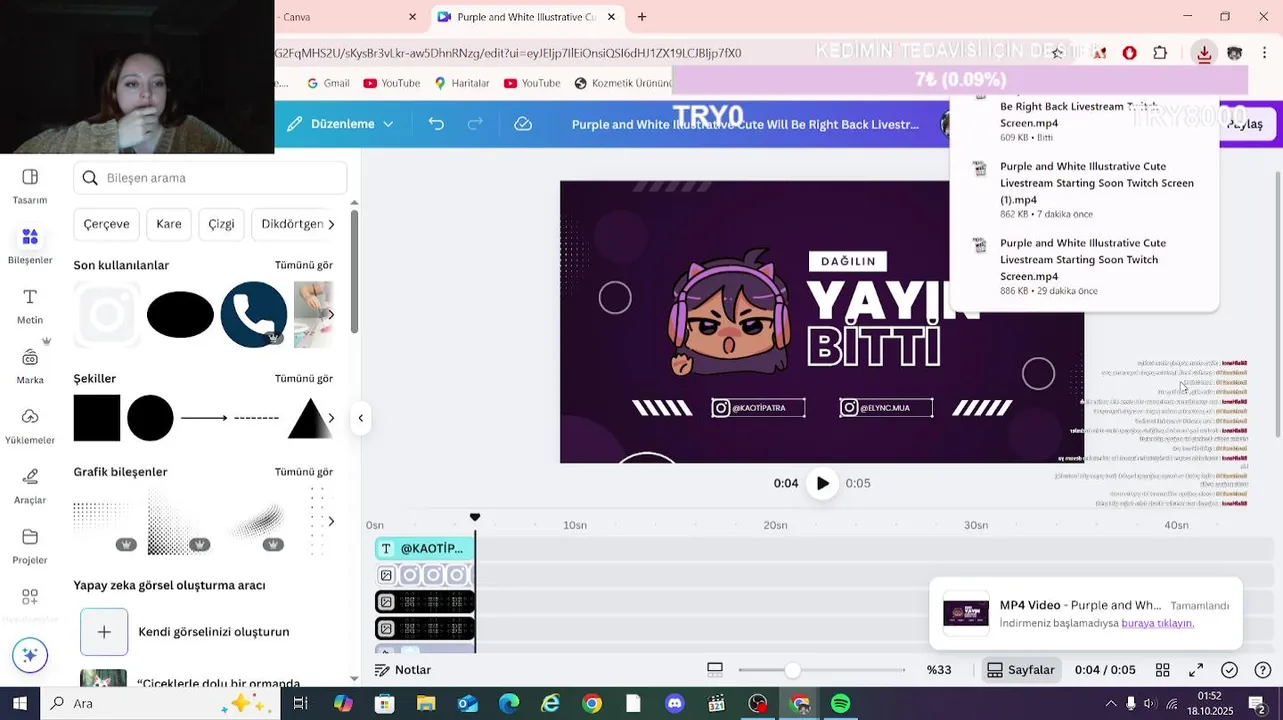Open the Projeler panel
Screen dimensions: 1283x720
(x=30, y=546)
